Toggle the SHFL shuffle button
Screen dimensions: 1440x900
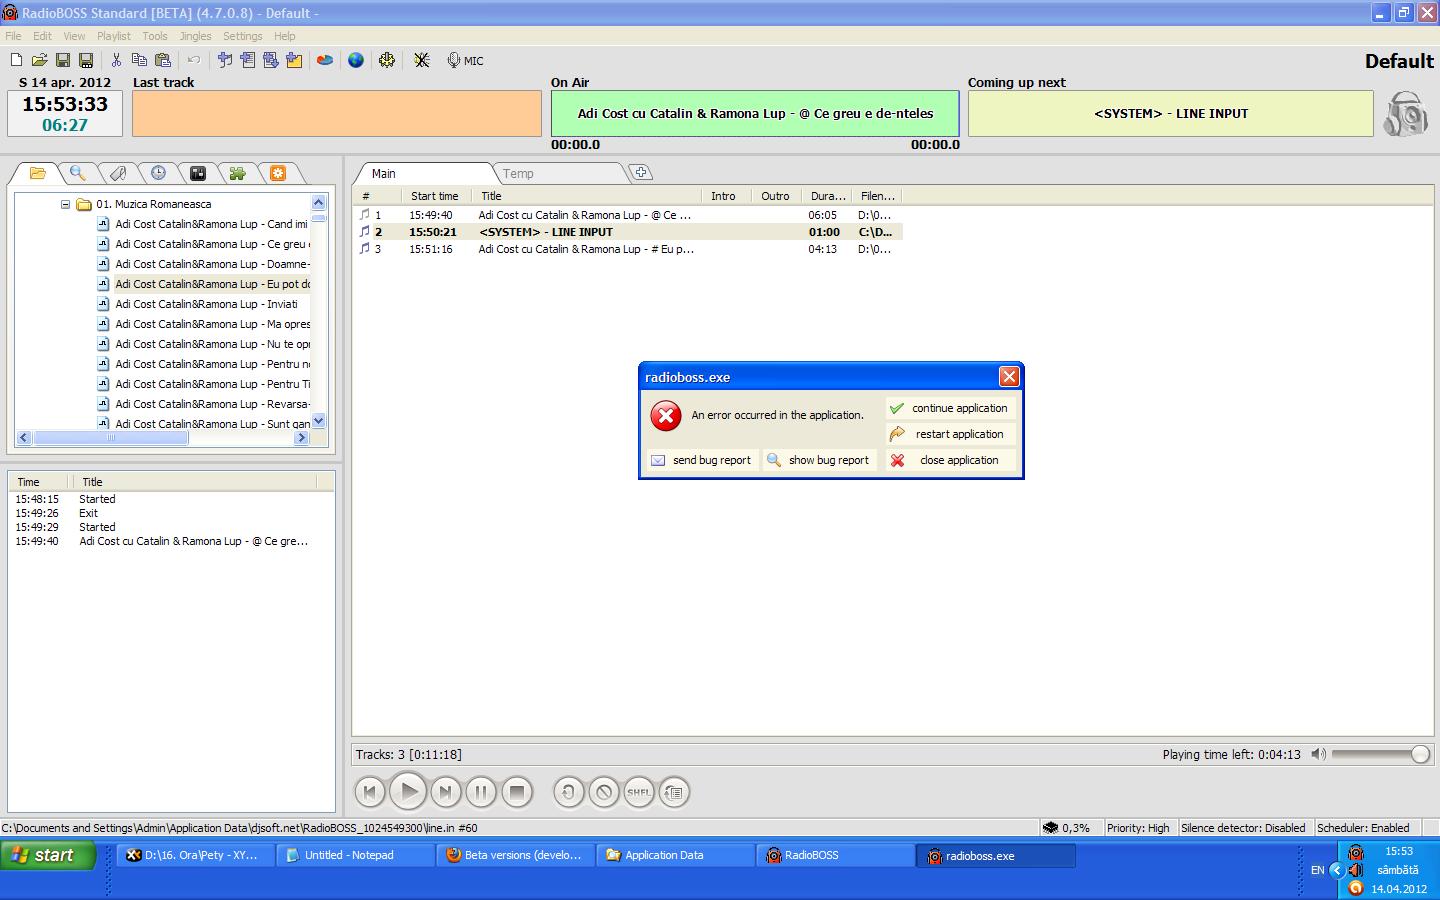point(639,792)
